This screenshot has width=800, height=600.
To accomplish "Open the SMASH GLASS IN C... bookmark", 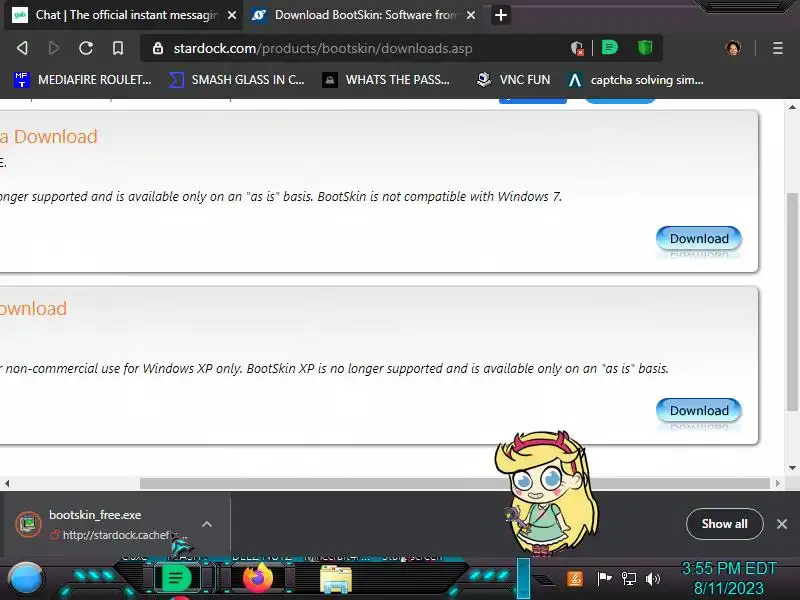I will [237, 80].
